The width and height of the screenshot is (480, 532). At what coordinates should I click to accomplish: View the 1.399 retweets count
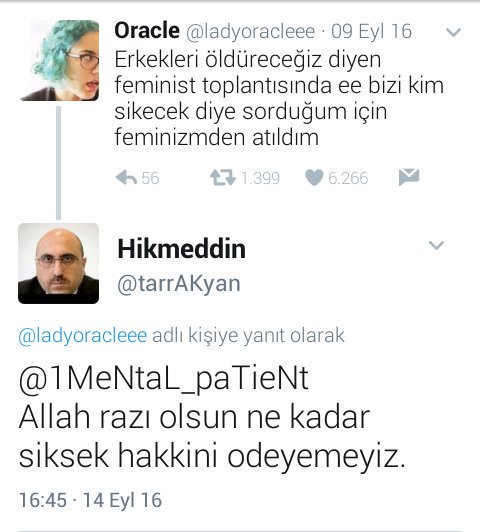point(260,178)
